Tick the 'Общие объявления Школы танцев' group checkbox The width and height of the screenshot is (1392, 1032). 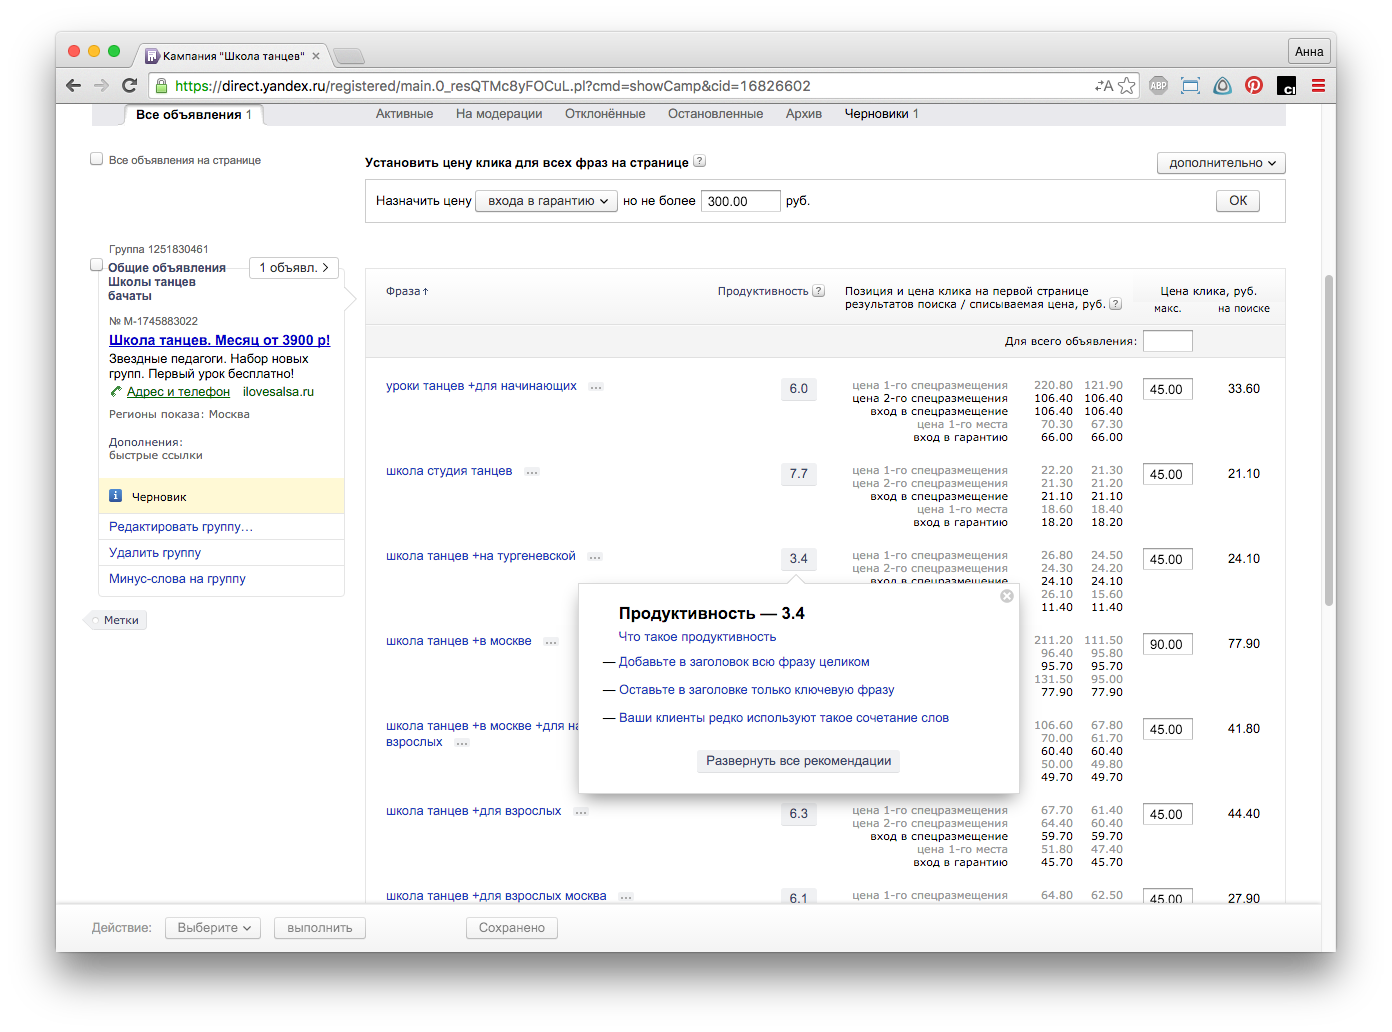(97, 265)
